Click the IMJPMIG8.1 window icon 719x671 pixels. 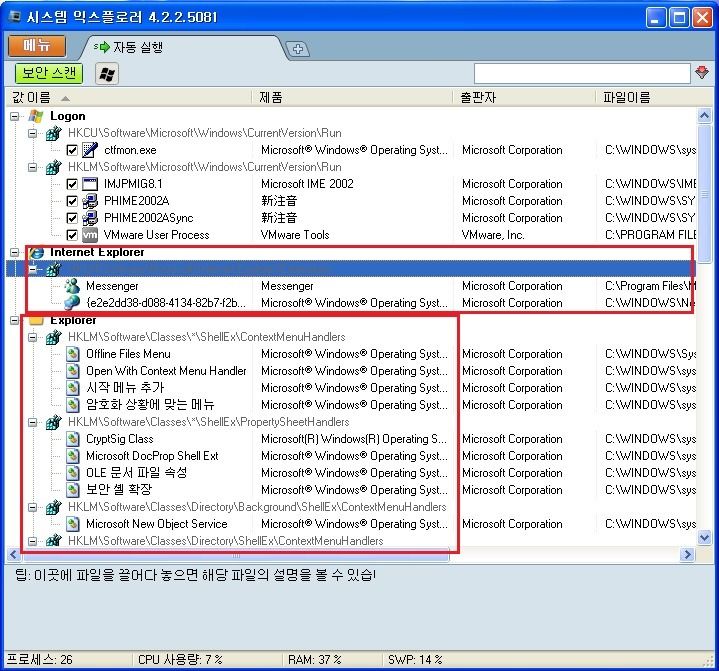click(x=90, y=184)
